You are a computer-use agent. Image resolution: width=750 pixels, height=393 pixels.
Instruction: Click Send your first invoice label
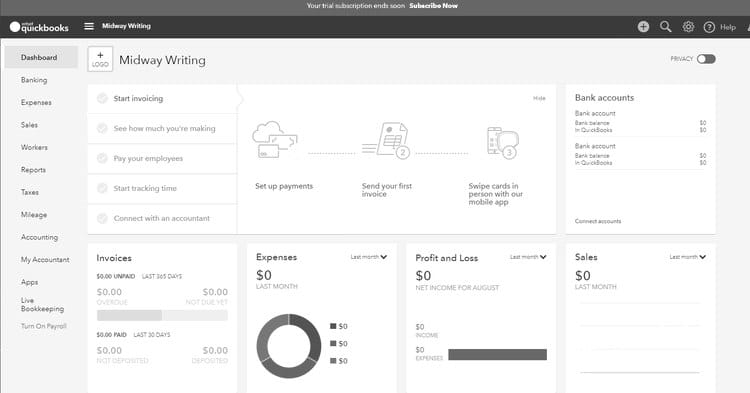(x=386, y=190)
